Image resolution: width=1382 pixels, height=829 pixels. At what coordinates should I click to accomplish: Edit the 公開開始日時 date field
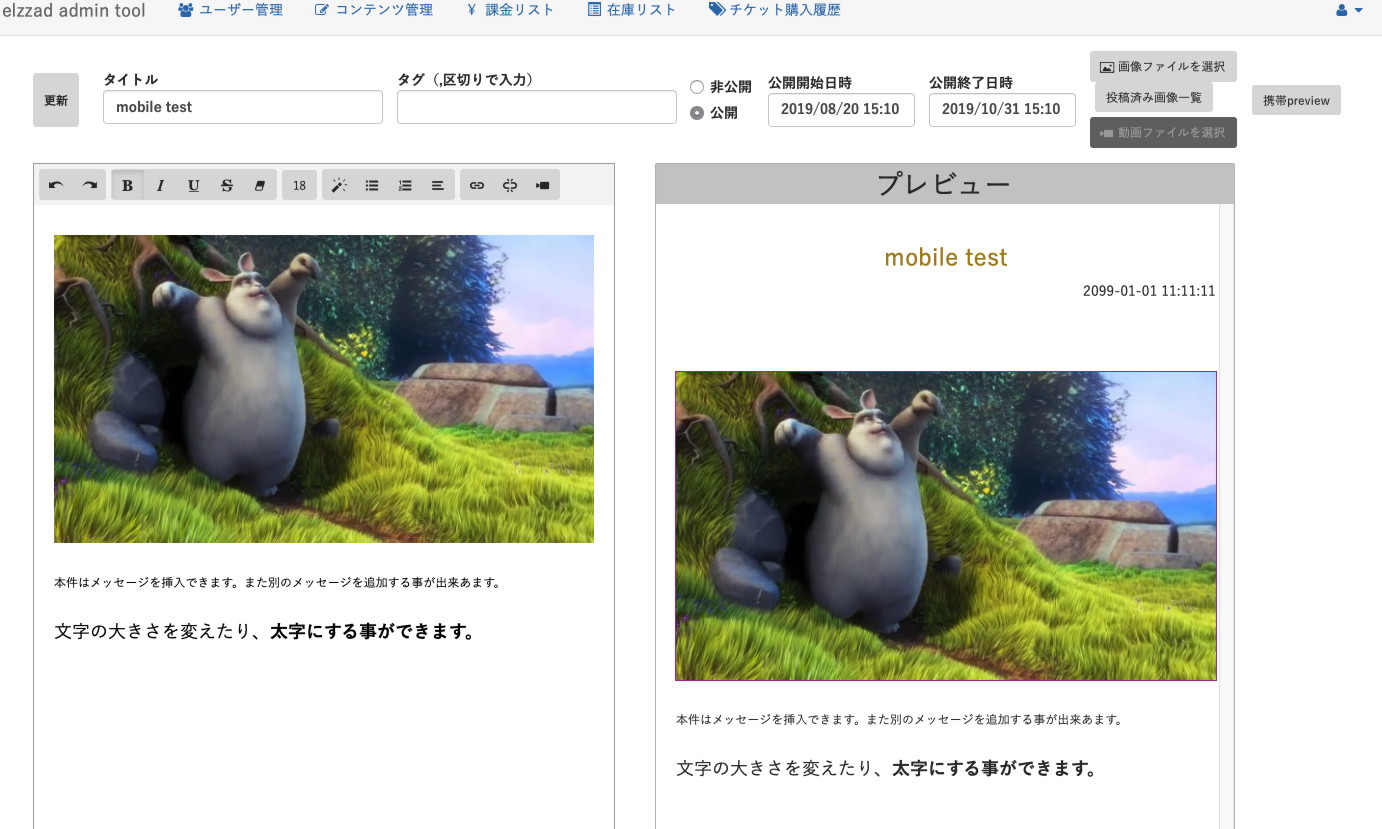point(841,109)
